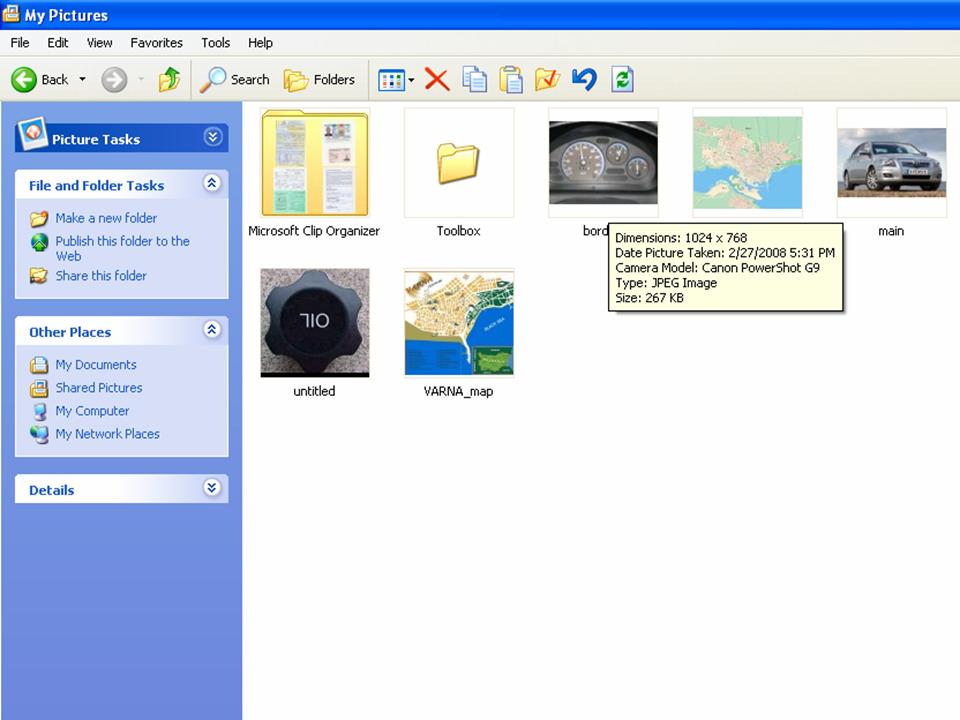This screenshot has width=960, height=720.
Task: Click Share this folder link
Action: point(101,276)
